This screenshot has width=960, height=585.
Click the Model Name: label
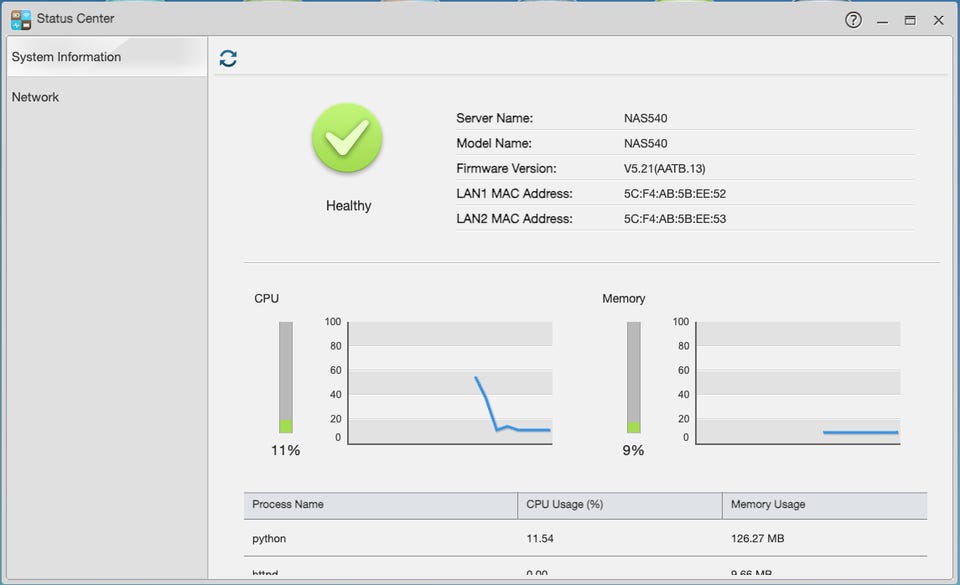click(493, 143)
